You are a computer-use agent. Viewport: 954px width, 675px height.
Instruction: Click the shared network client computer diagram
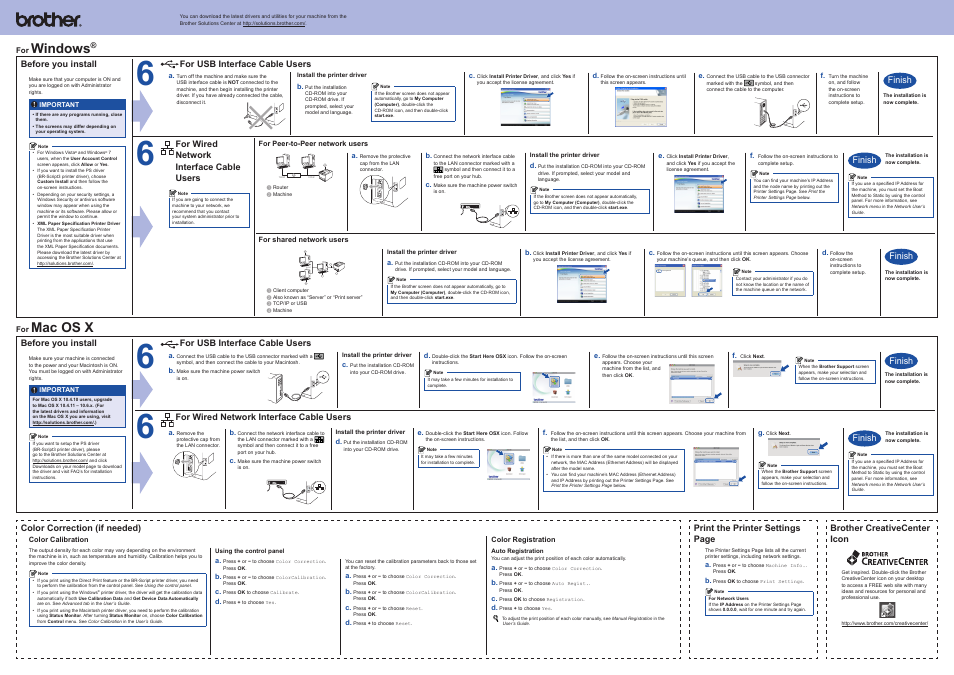[x=321, y=268]
